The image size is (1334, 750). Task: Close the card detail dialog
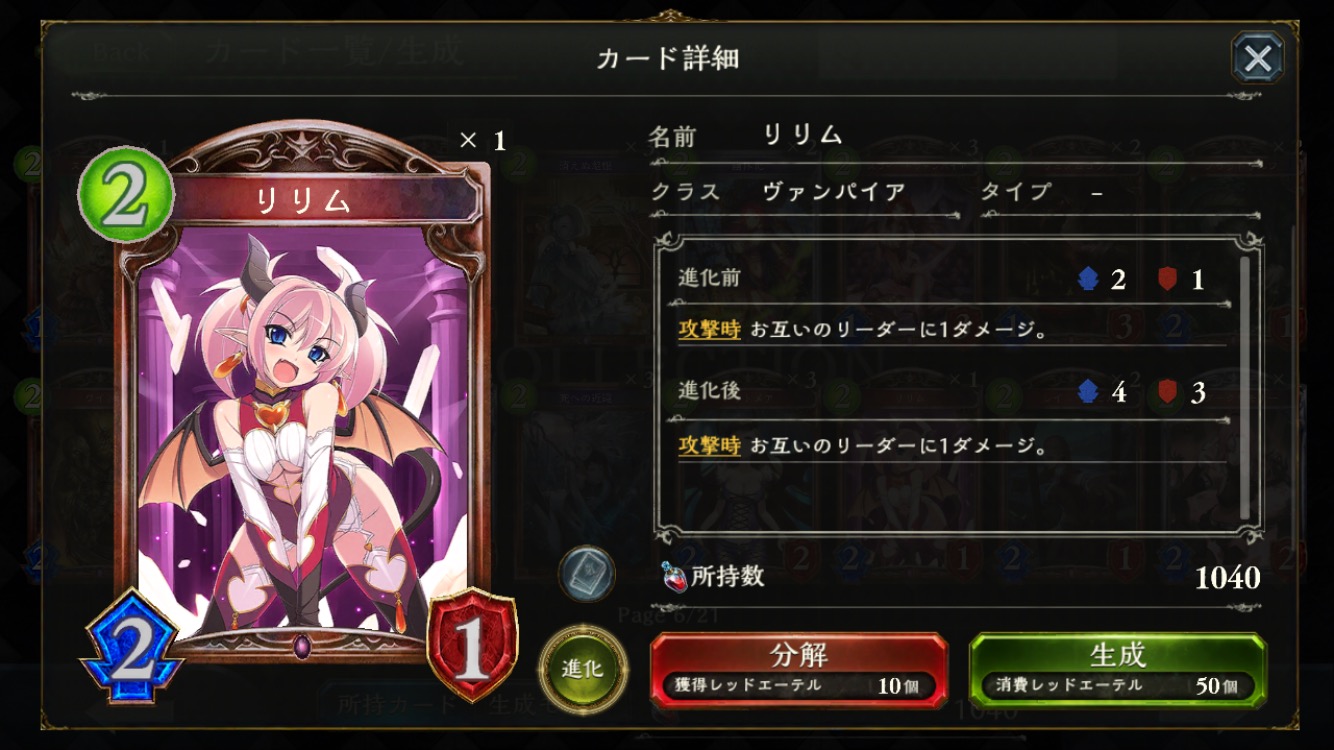click(x=1258, y=58)
